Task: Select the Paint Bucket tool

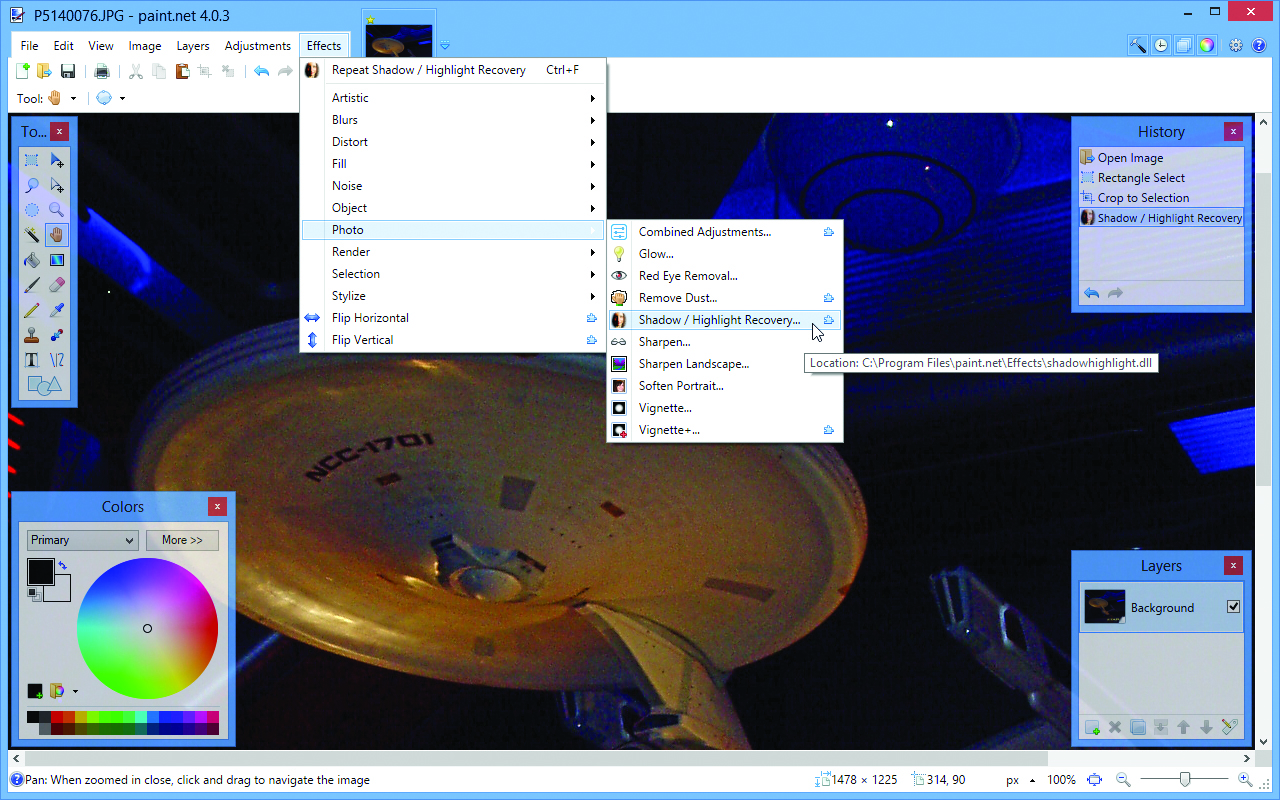Action: coord(31,260)
